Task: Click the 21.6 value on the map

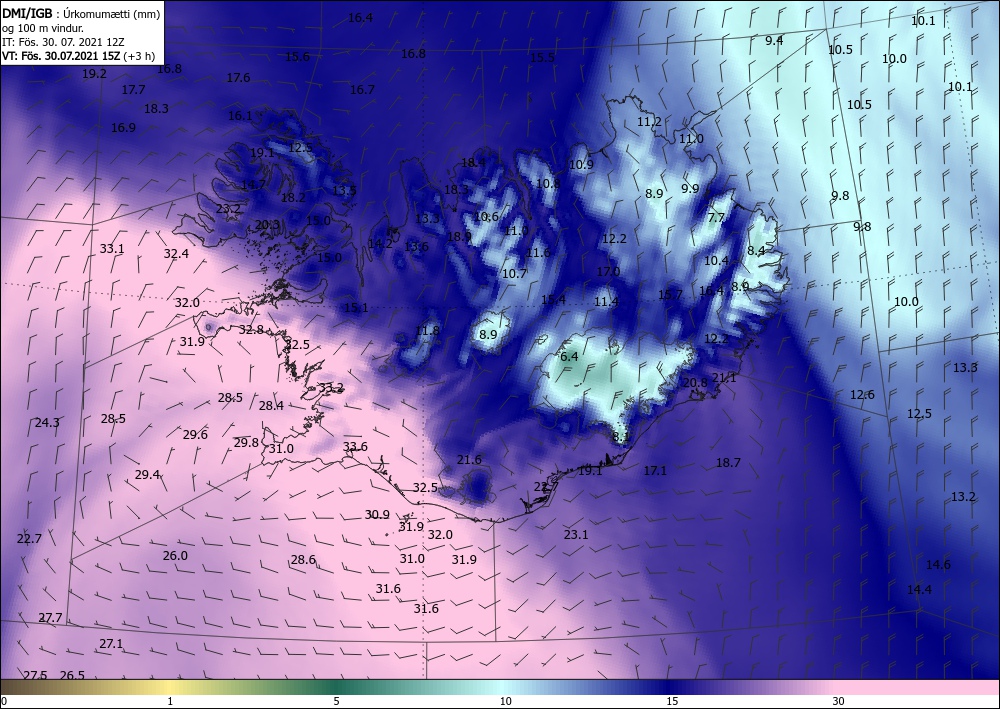Action: (x=469, y=460)
